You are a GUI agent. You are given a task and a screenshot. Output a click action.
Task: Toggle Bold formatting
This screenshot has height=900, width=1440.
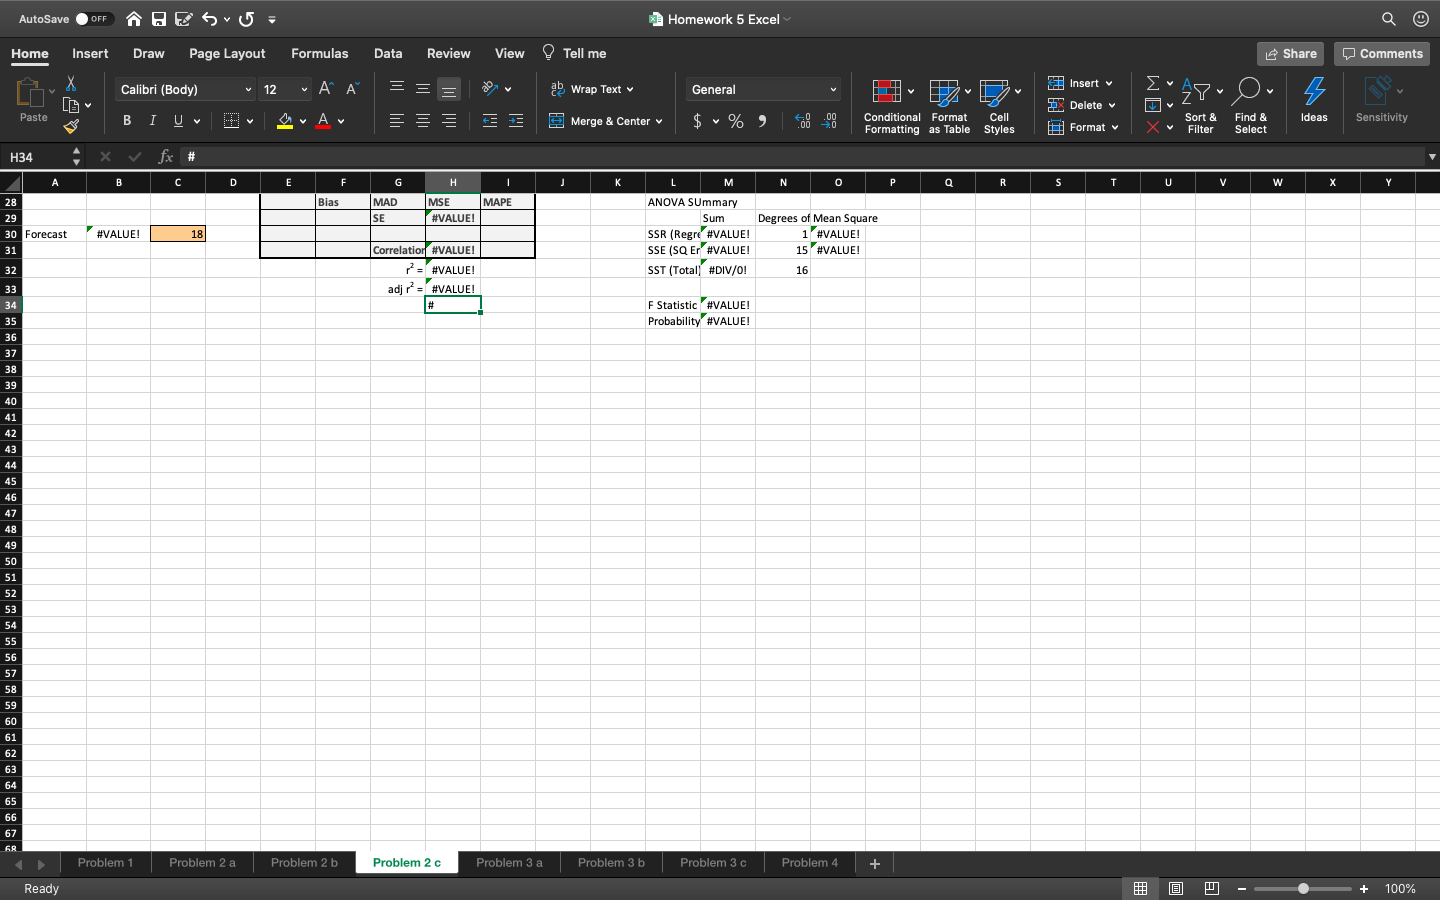pyautogui.click(x=127, y=120)
